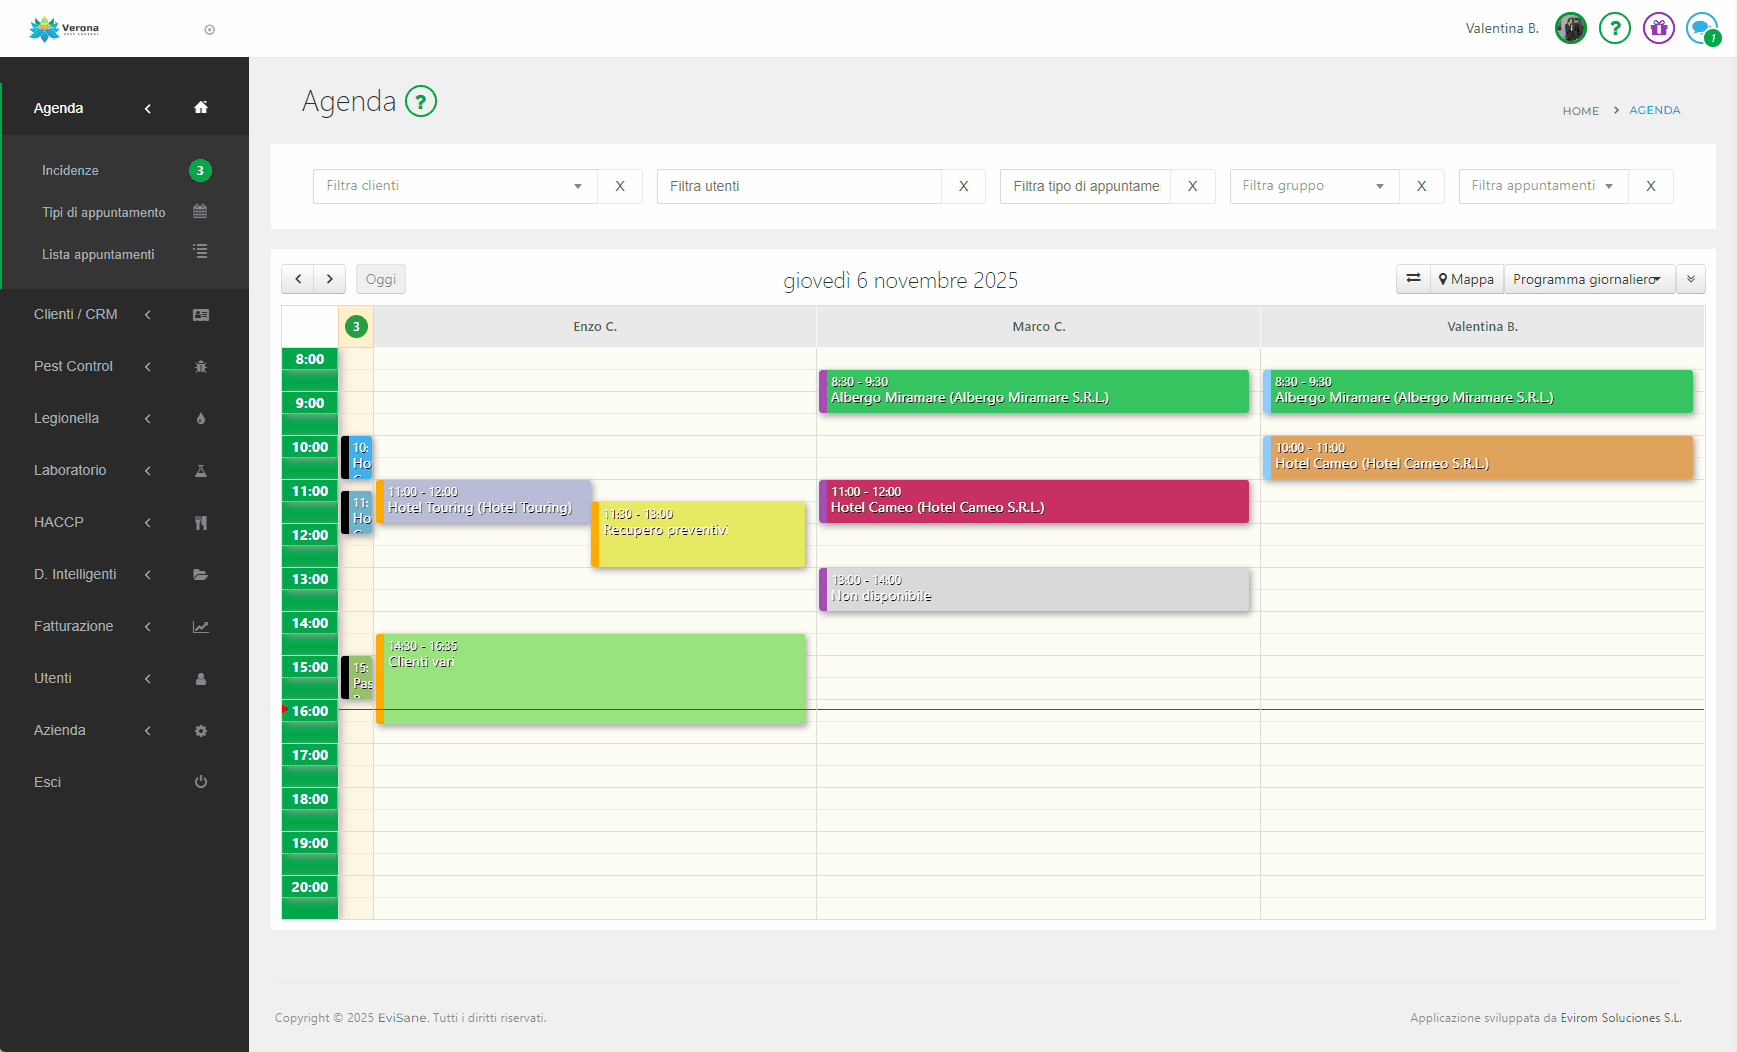Click the swap arrows icon near Mappa
Viewport: 1737px width, 1052px height.
[1413, 279]
